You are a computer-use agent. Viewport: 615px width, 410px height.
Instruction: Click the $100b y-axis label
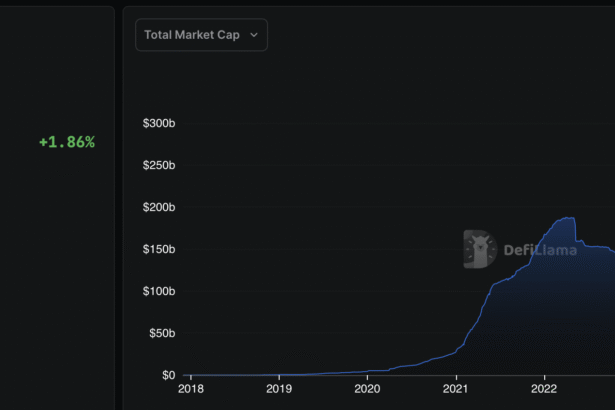coord(160,291)
